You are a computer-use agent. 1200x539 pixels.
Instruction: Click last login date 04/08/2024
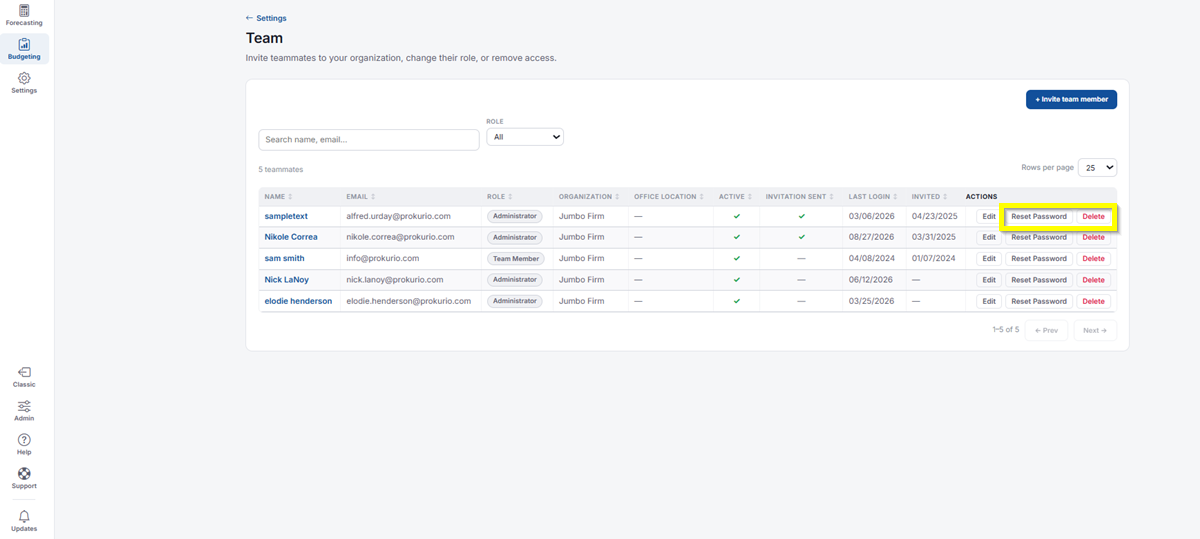(870, 258)
